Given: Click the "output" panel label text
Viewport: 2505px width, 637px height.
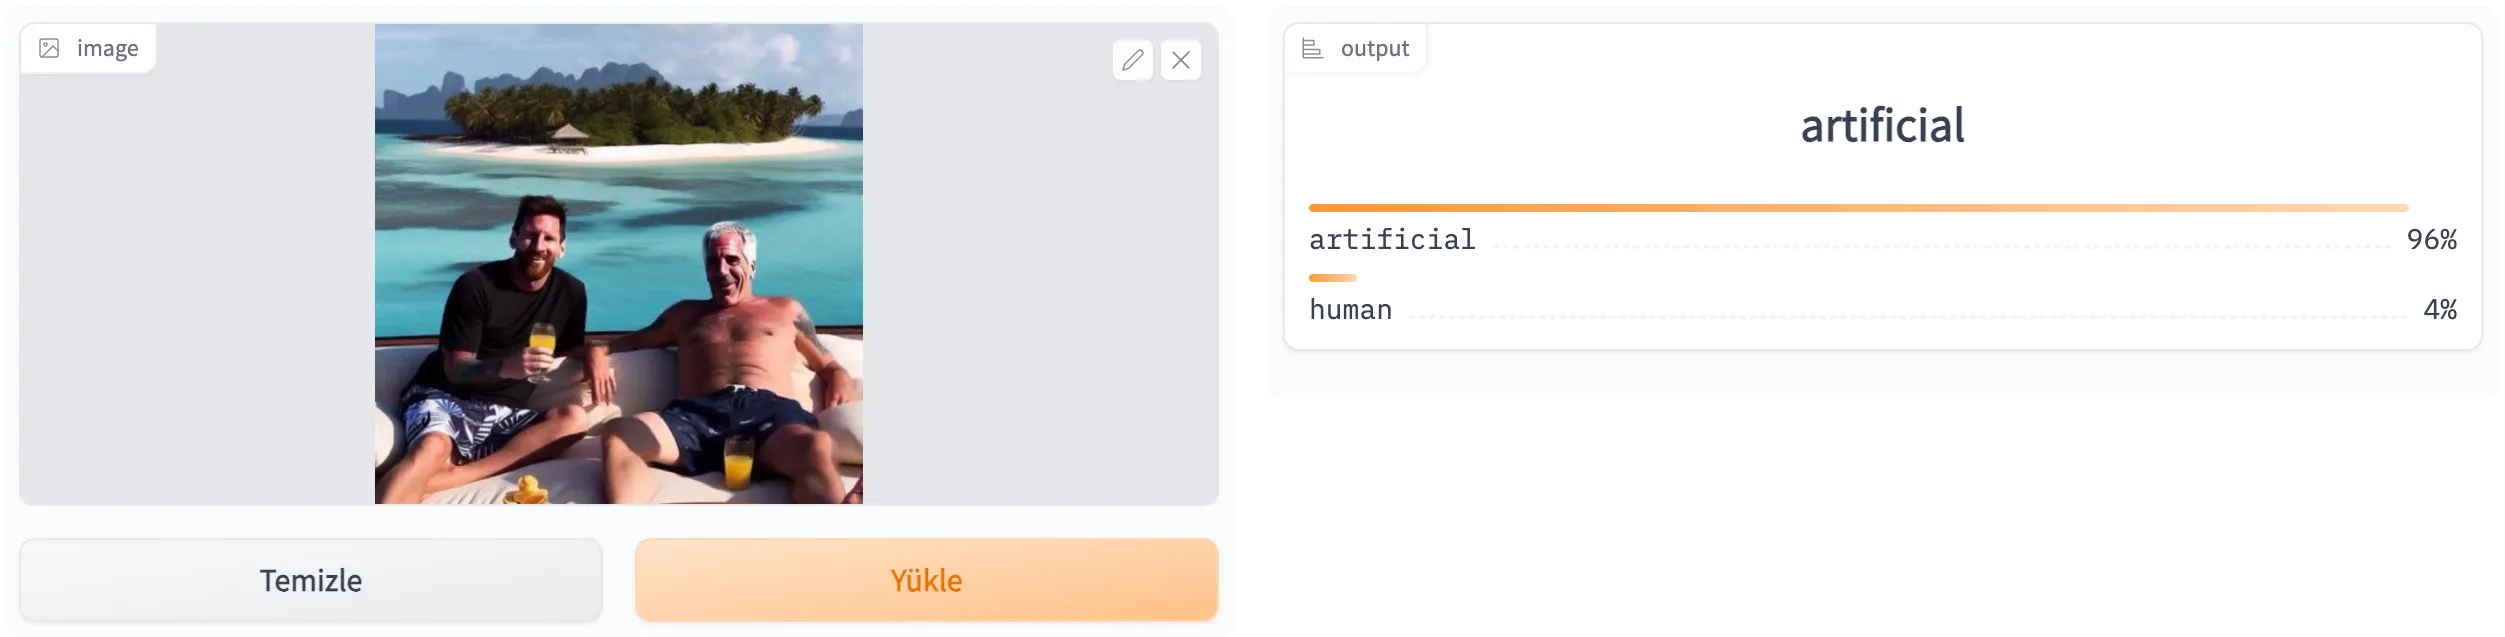Looking at the screenshot, I should (1374, 48).
